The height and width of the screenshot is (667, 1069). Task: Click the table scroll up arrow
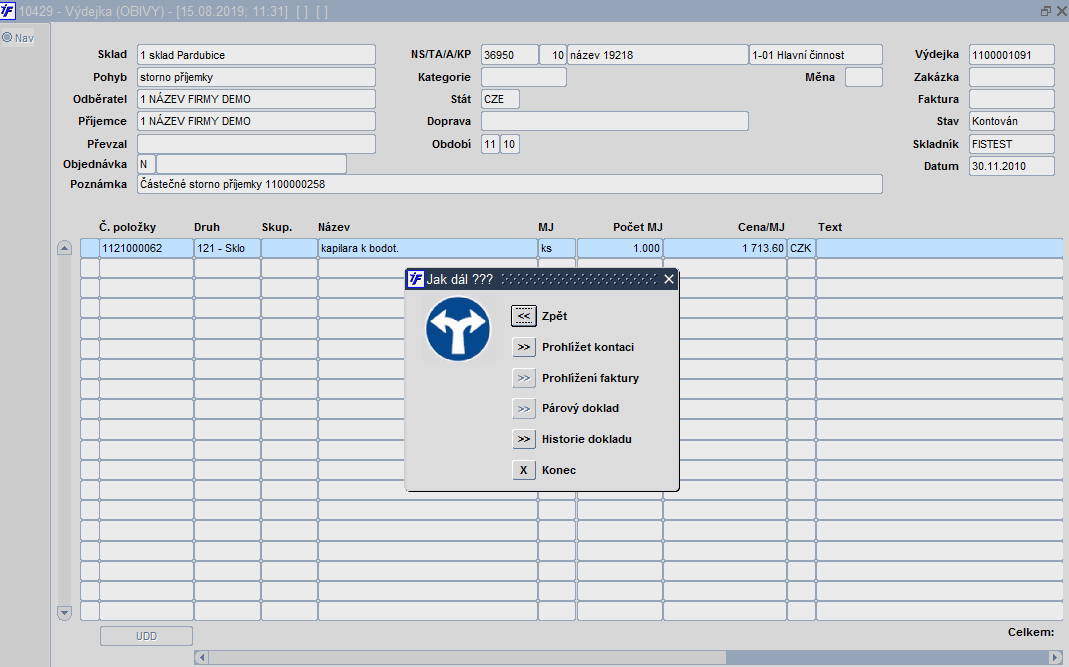click(x=64, y=248)
